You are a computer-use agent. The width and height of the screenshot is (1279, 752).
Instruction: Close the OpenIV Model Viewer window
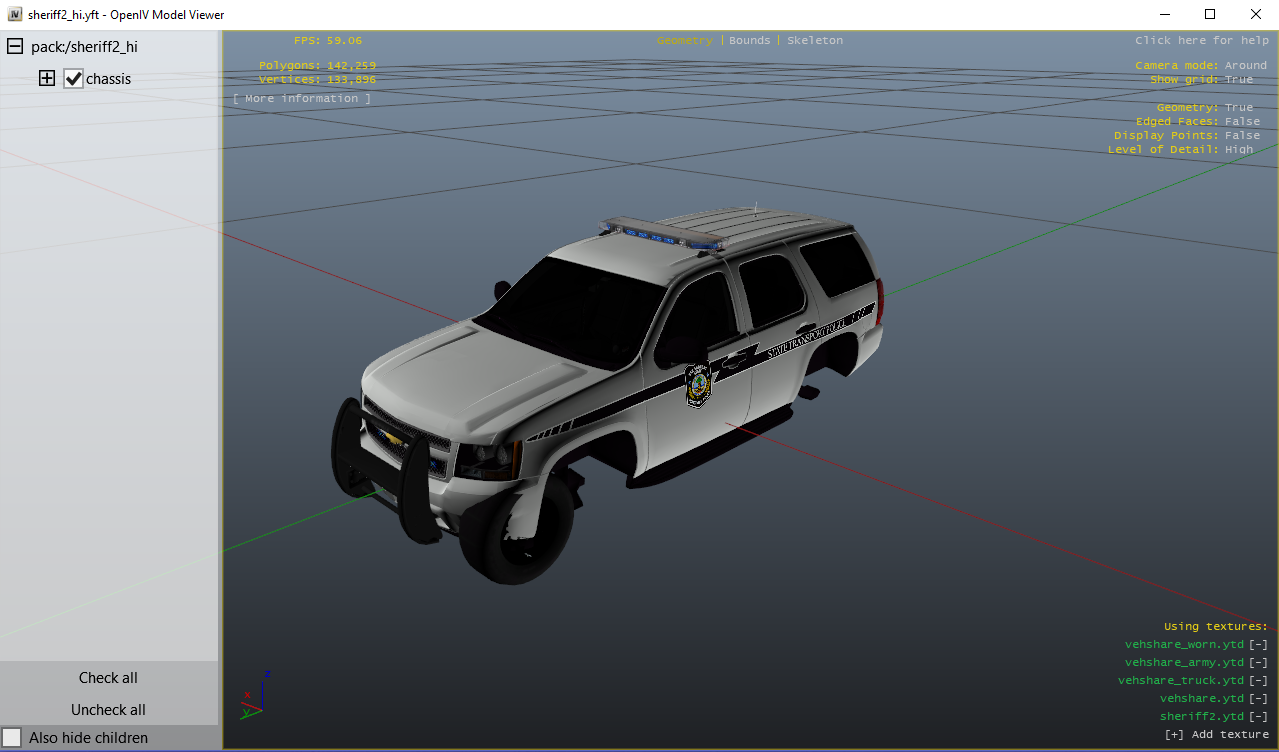pyautogui.click(x=1256, y=14)
